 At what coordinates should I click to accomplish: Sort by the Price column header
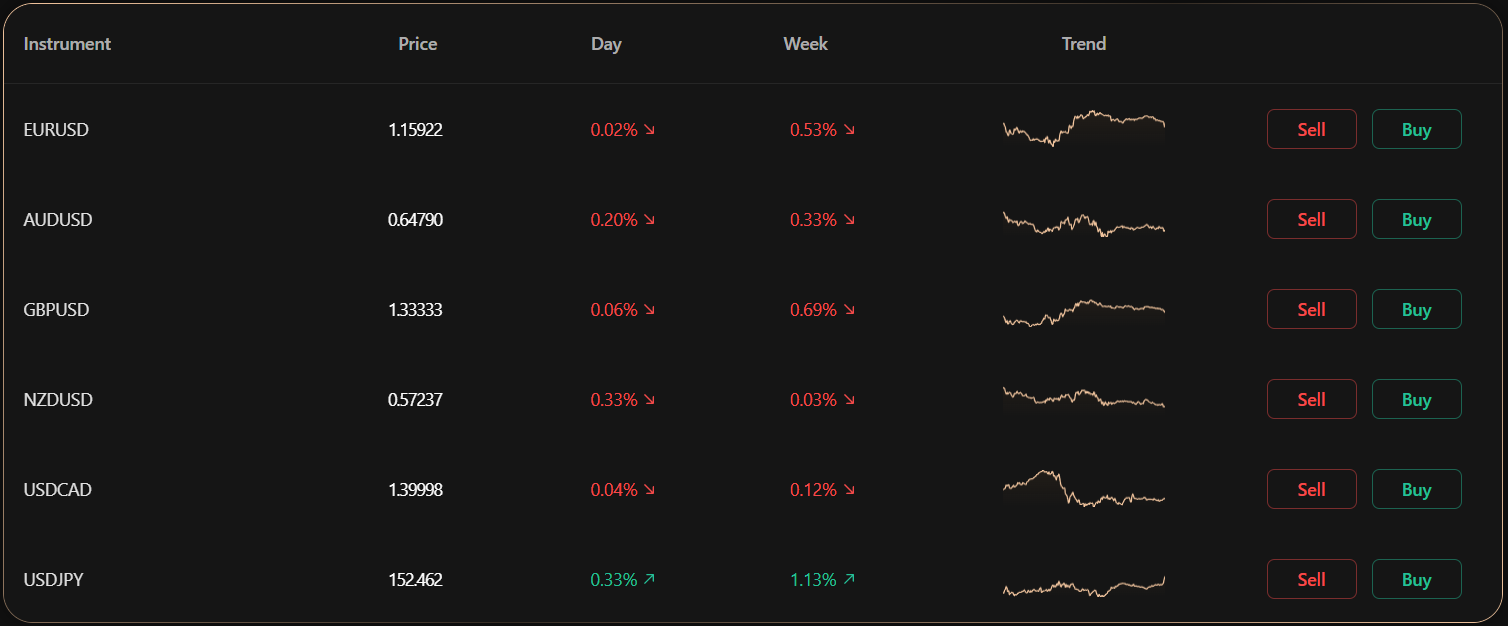click(x=417, y=44)
